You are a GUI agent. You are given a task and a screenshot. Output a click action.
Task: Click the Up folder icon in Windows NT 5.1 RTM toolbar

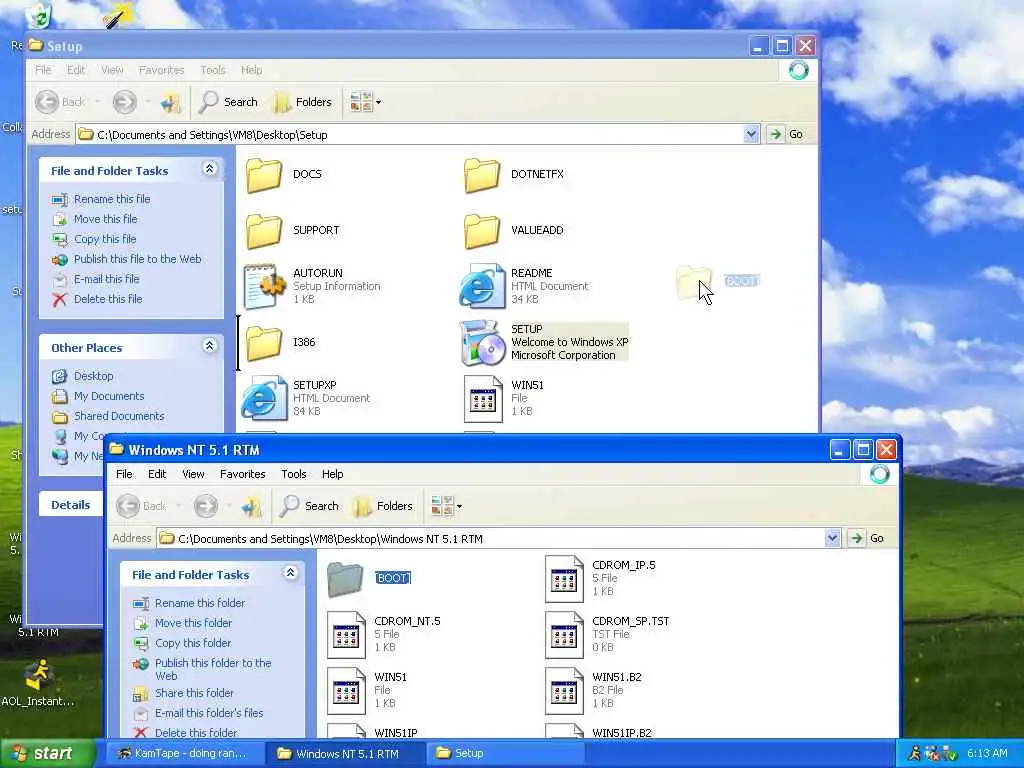click(x=252, y=506)
